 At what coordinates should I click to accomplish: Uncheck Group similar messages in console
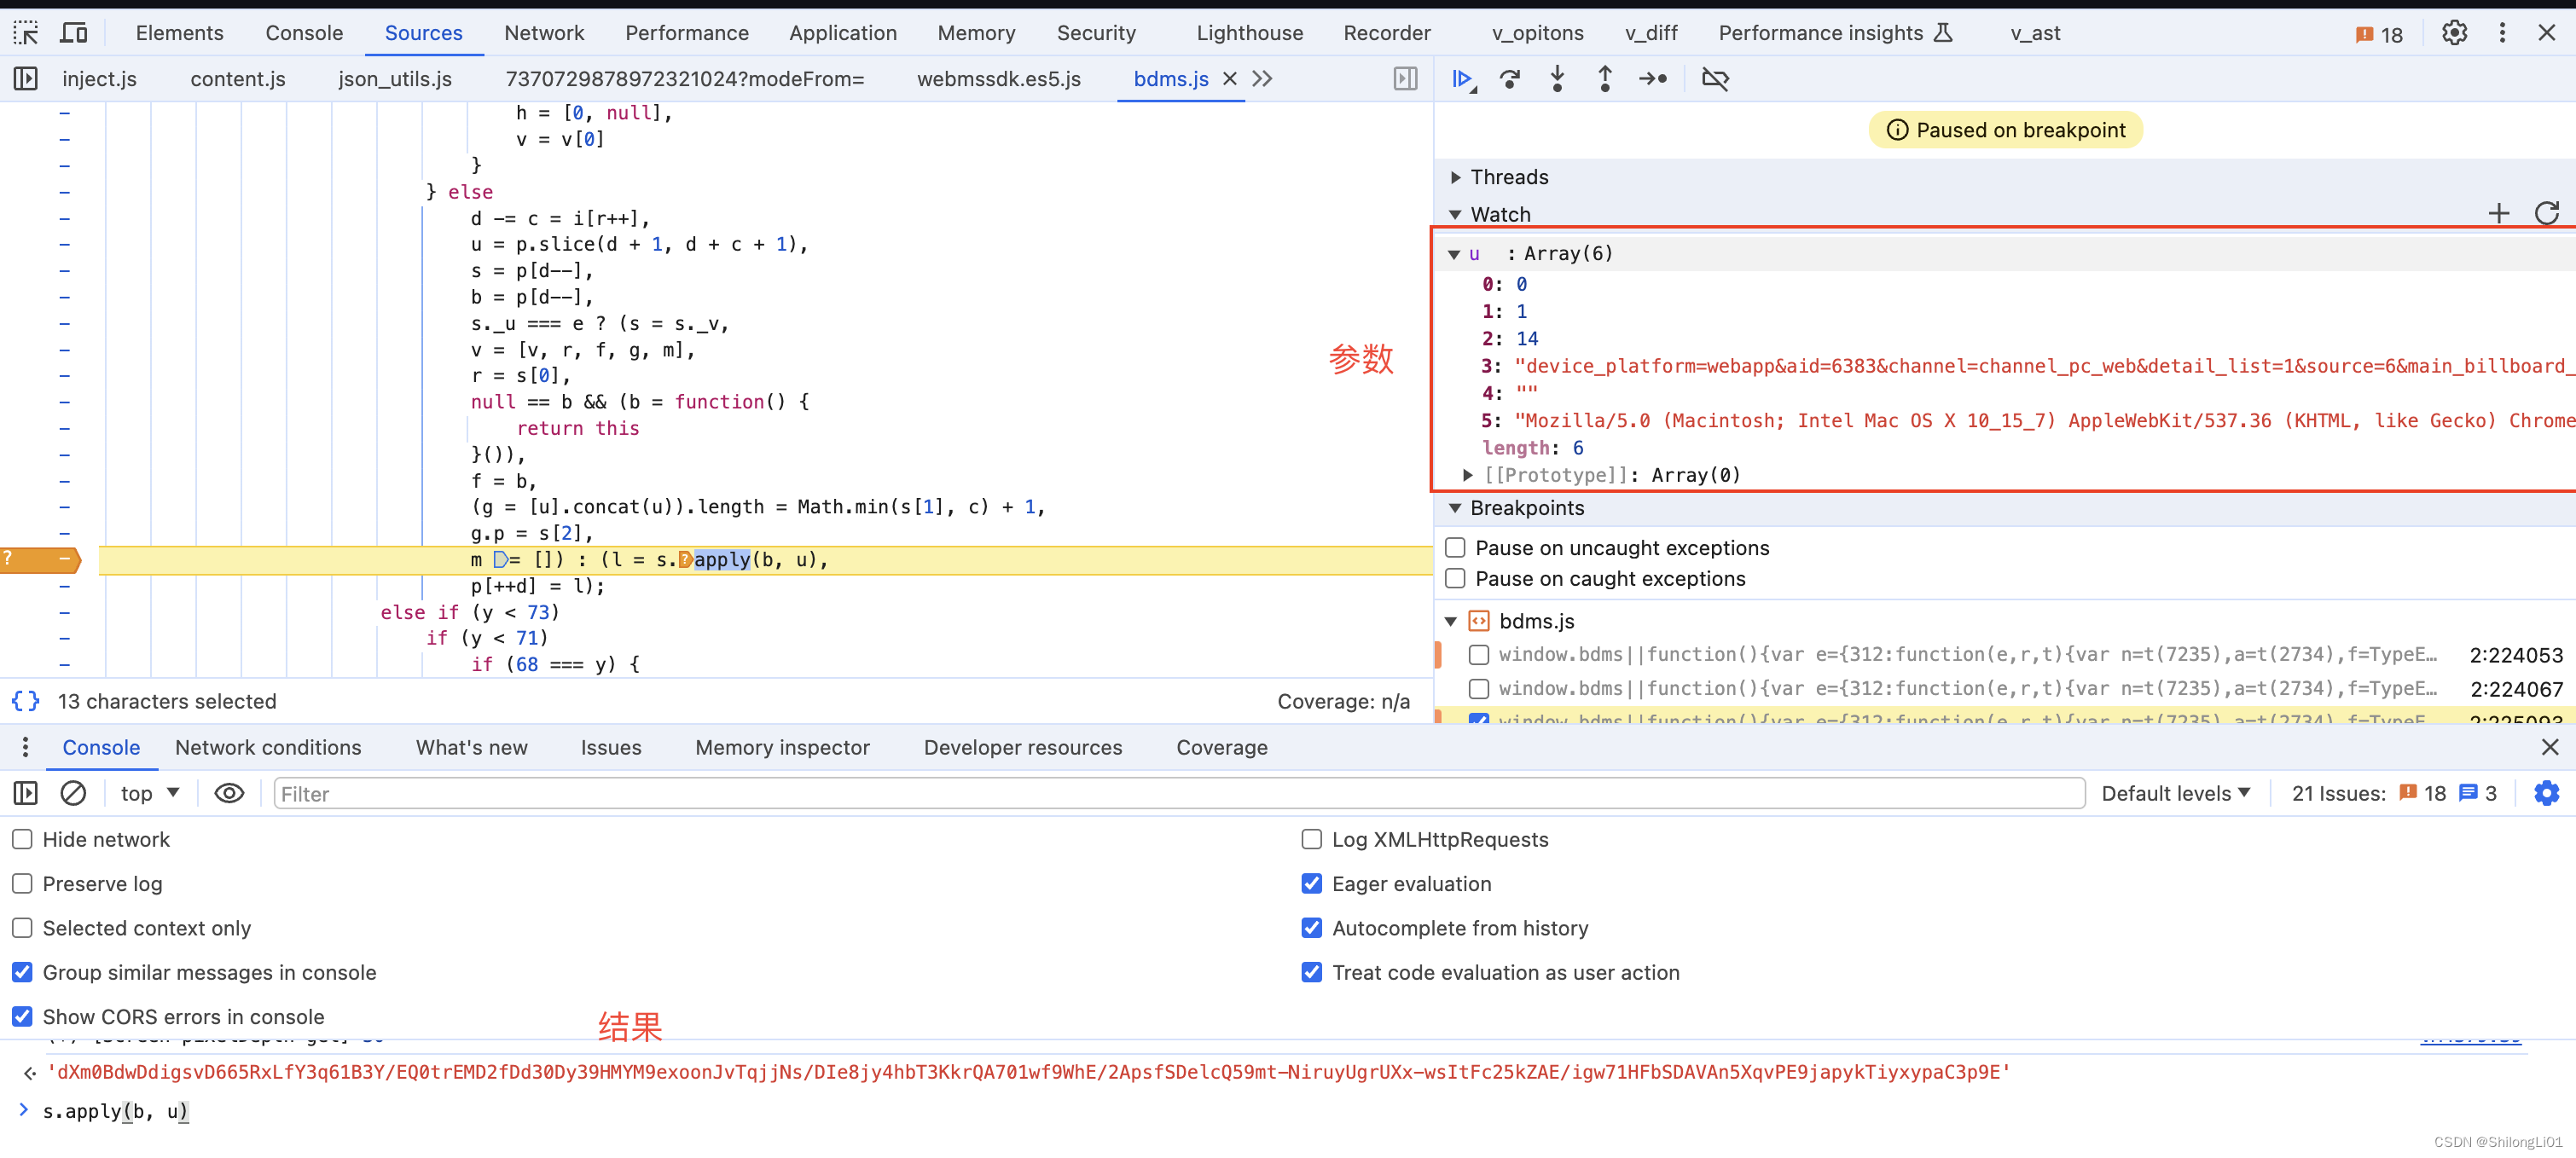point(22,972)
